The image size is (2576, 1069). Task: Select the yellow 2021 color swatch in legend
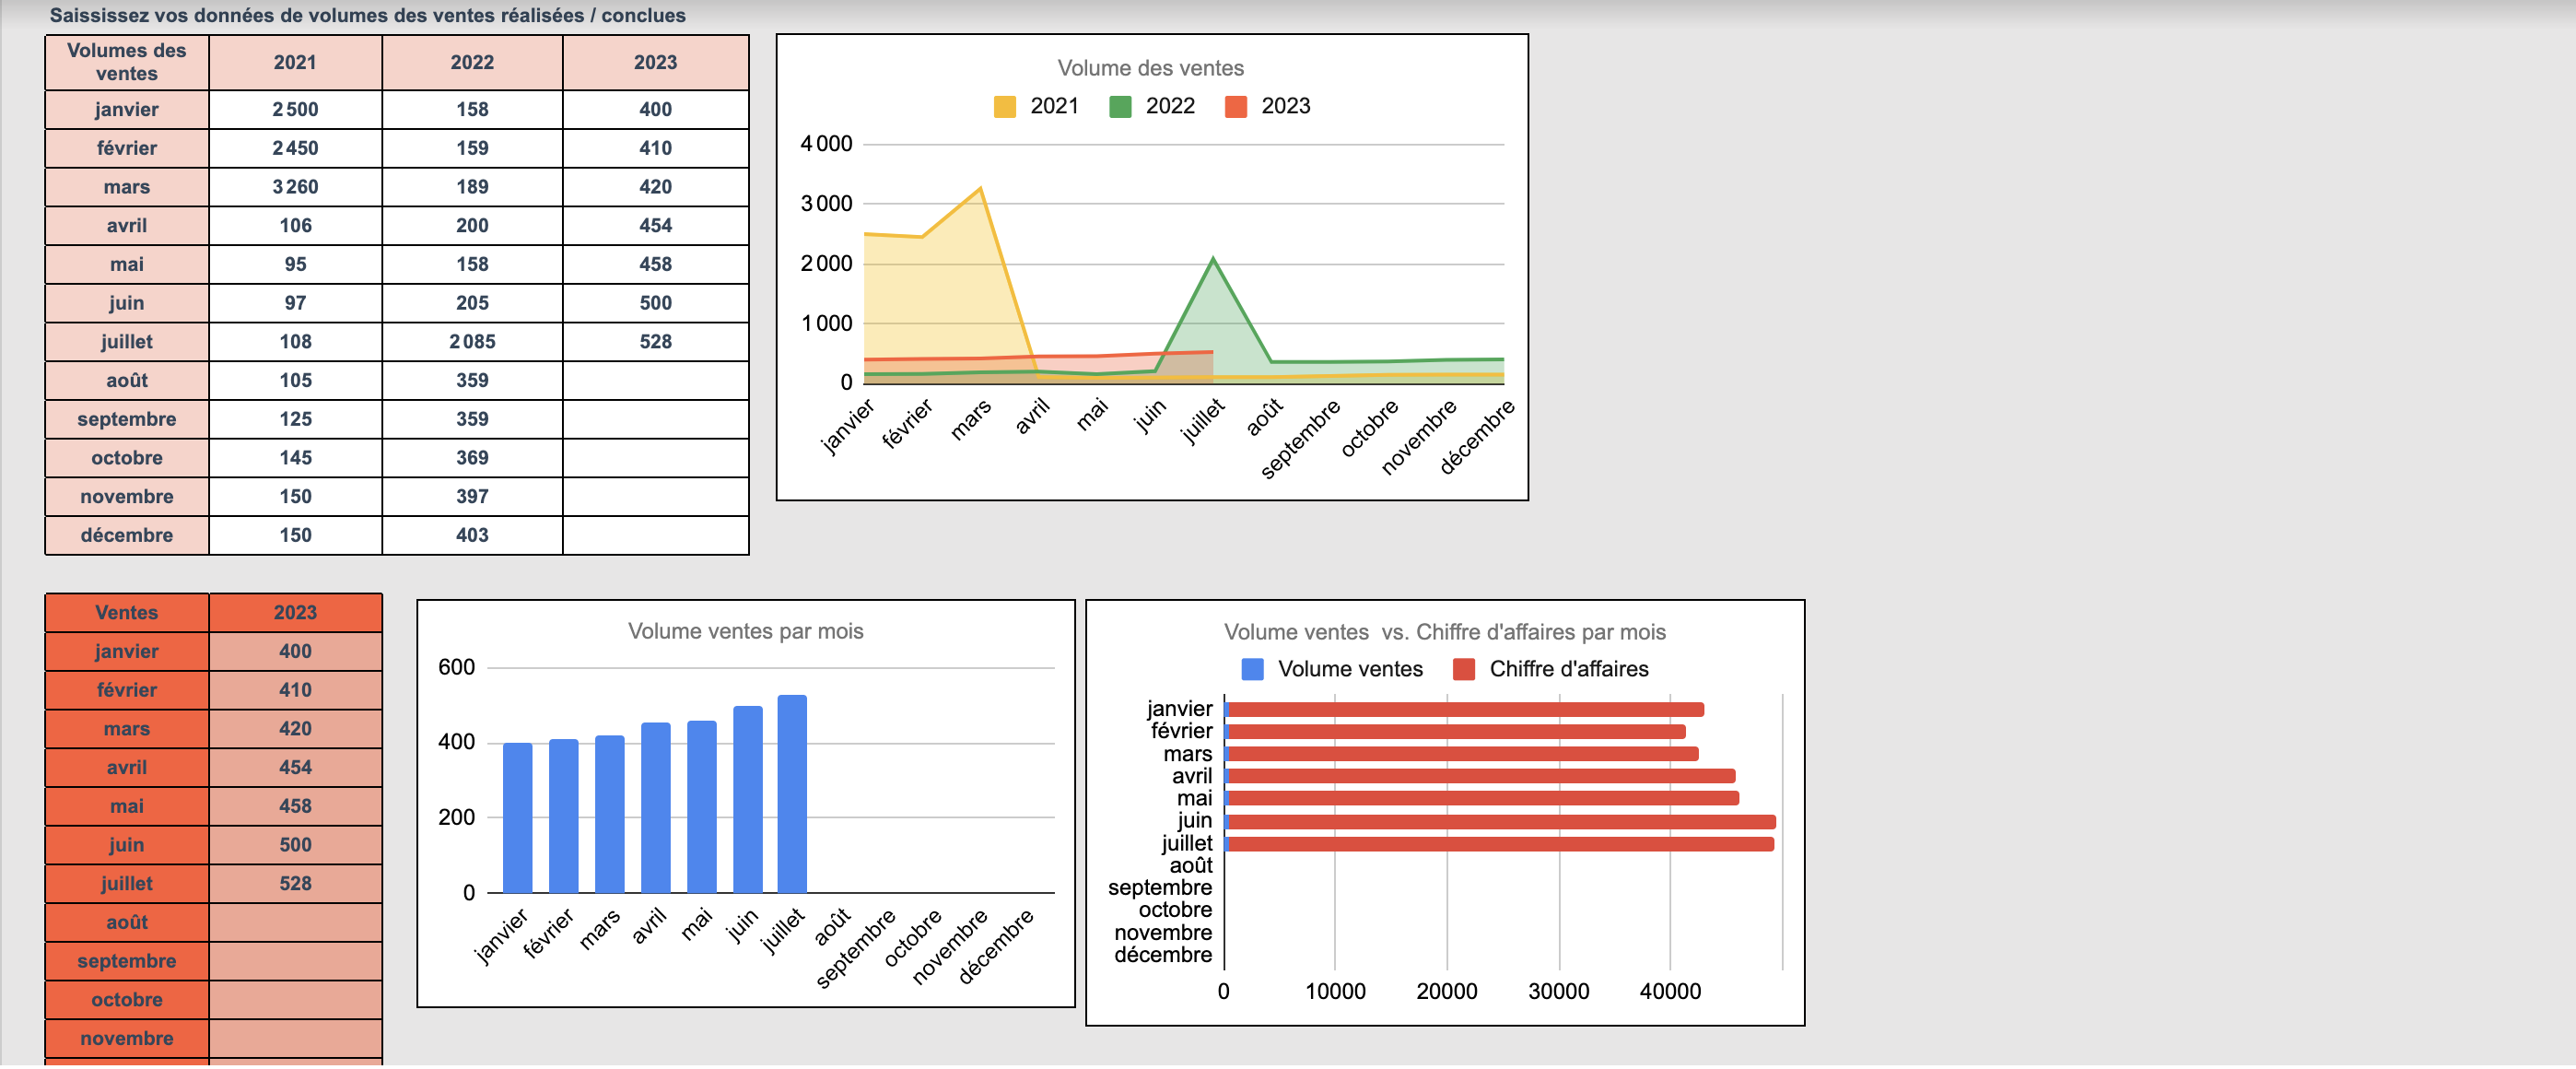(x=1004, y=106)
